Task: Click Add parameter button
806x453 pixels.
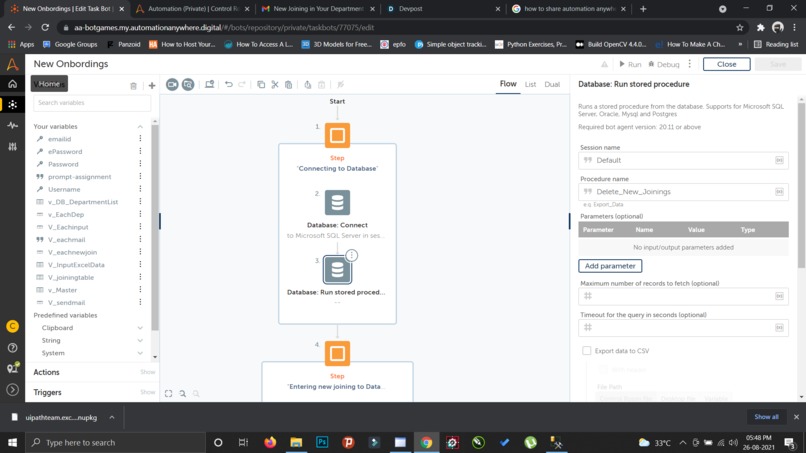Action: pos(610,266)
